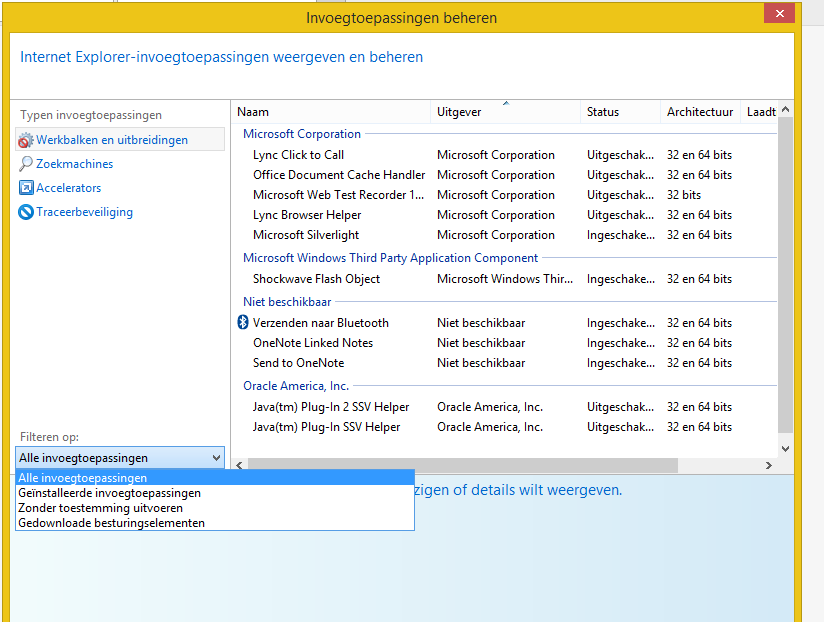Open the Accelerators category
The image size is (824, 622).
[x=68, y=188]
